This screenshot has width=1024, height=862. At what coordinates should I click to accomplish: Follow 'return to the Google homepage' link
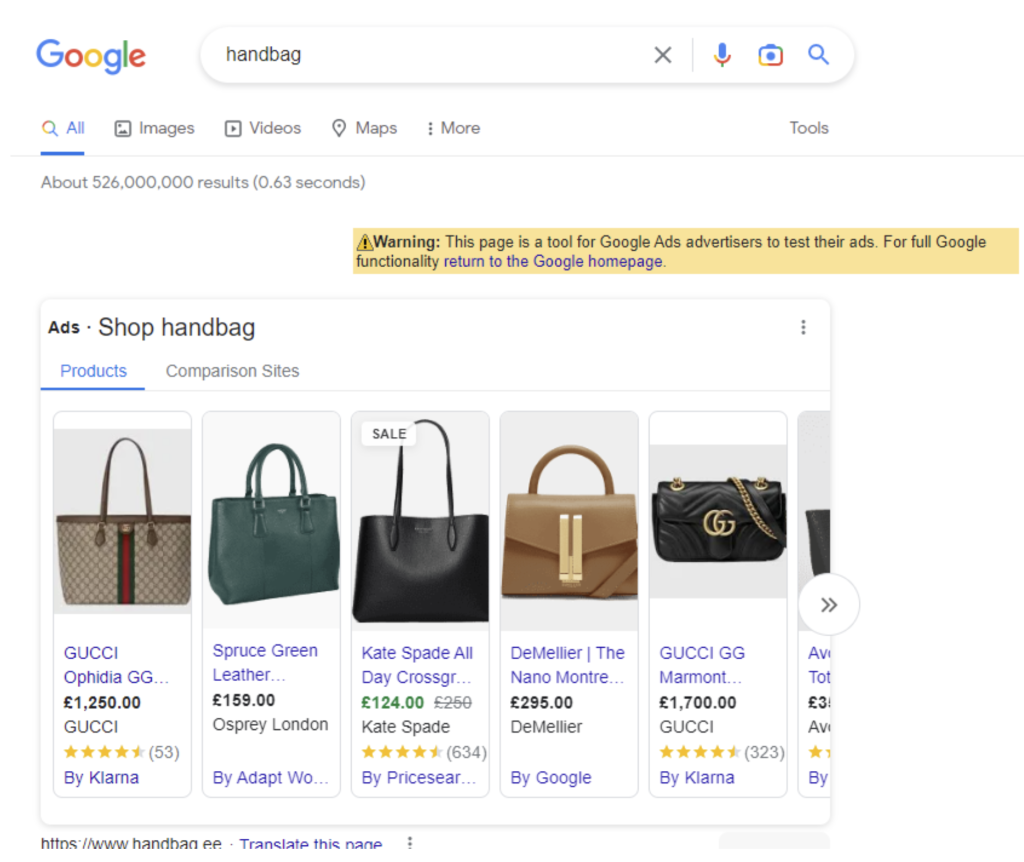click(553, 261)
